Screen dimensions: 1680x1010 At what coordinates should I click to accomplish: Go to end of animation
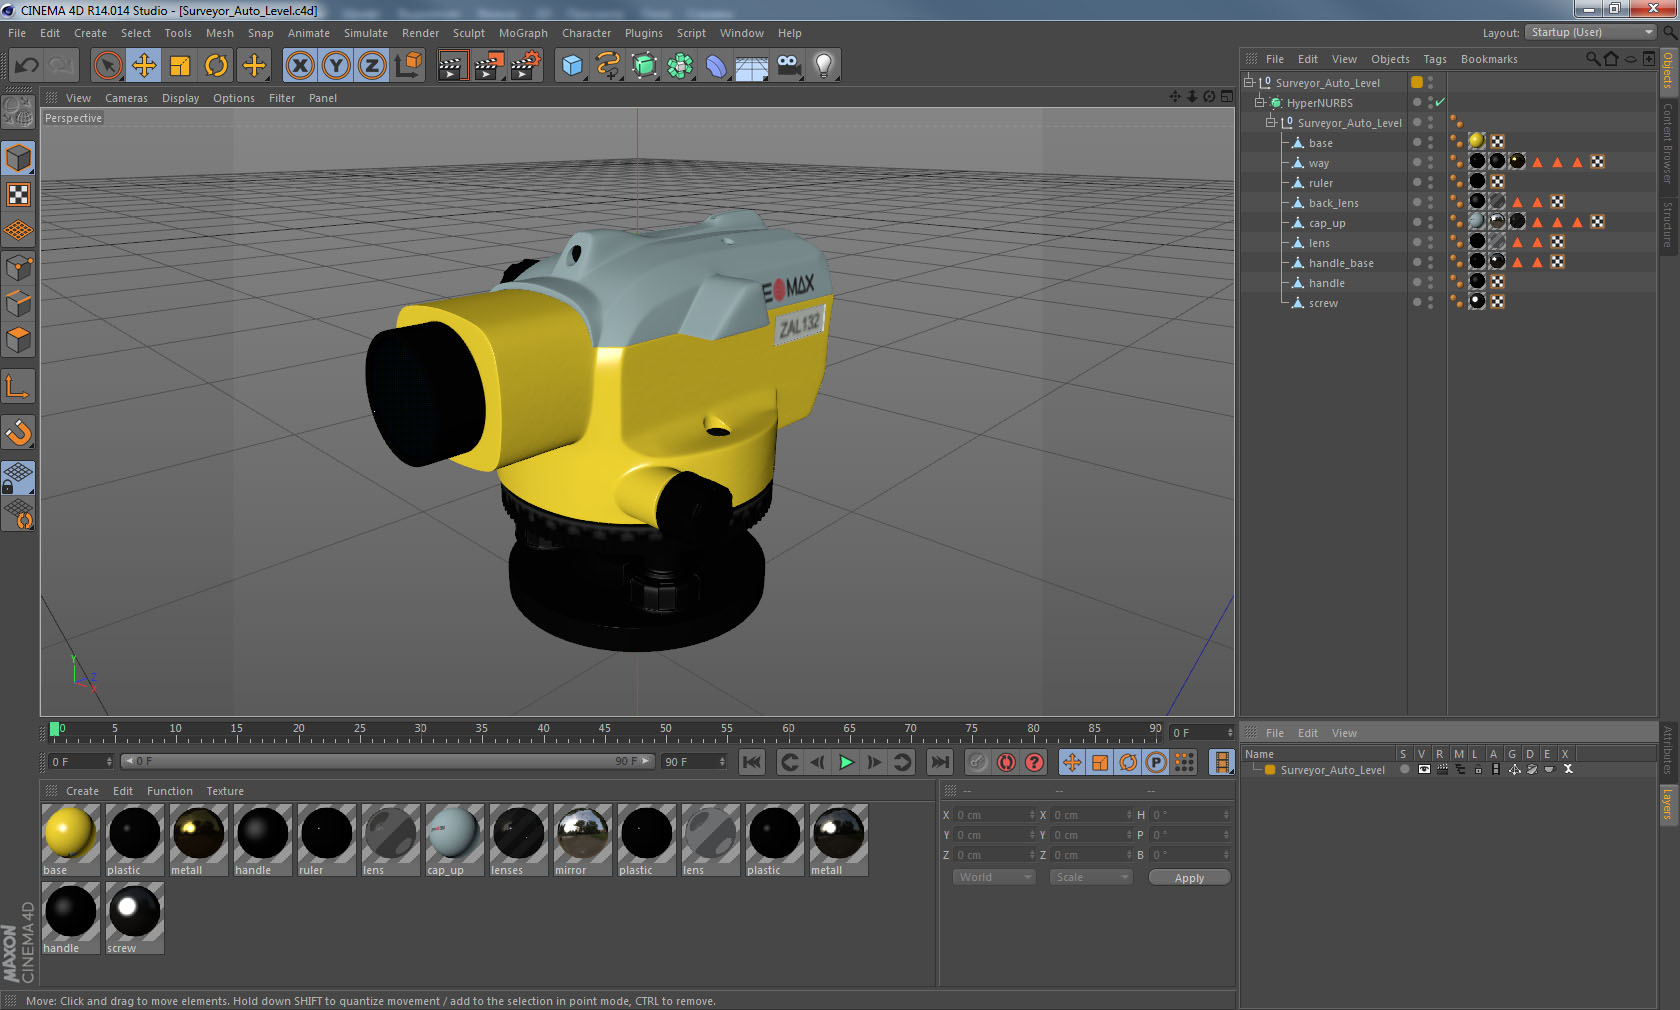click(940, 762)
